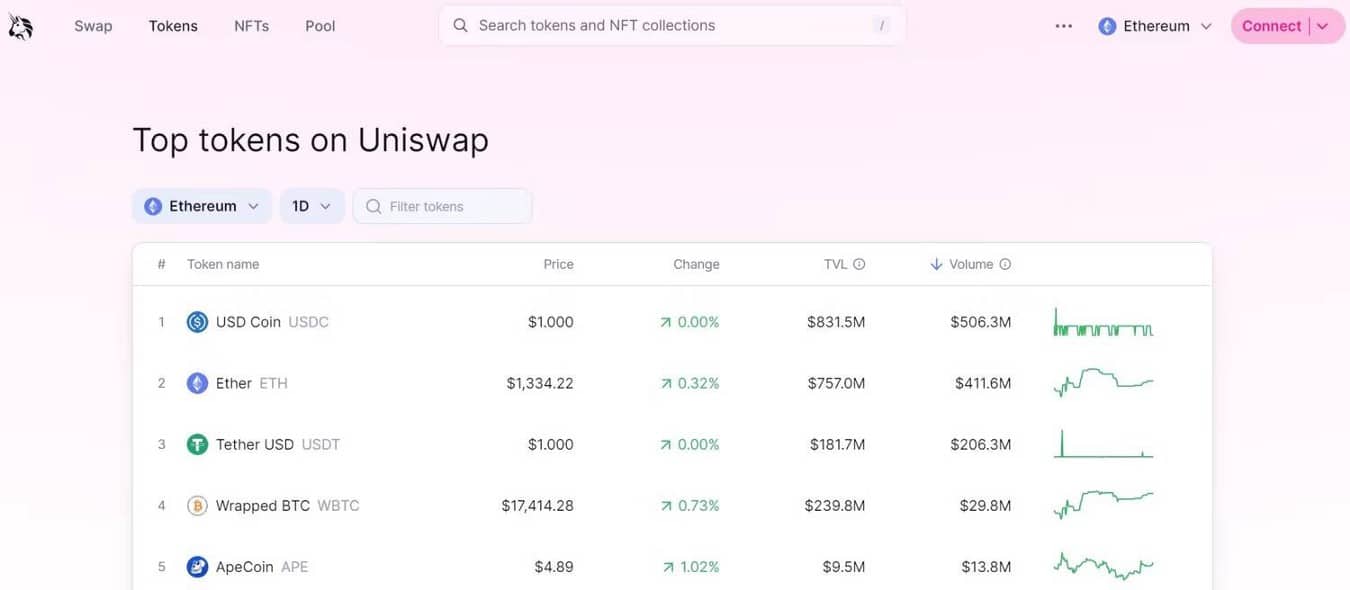
Task: Switch to the Swap page
Action: [93, 25]
